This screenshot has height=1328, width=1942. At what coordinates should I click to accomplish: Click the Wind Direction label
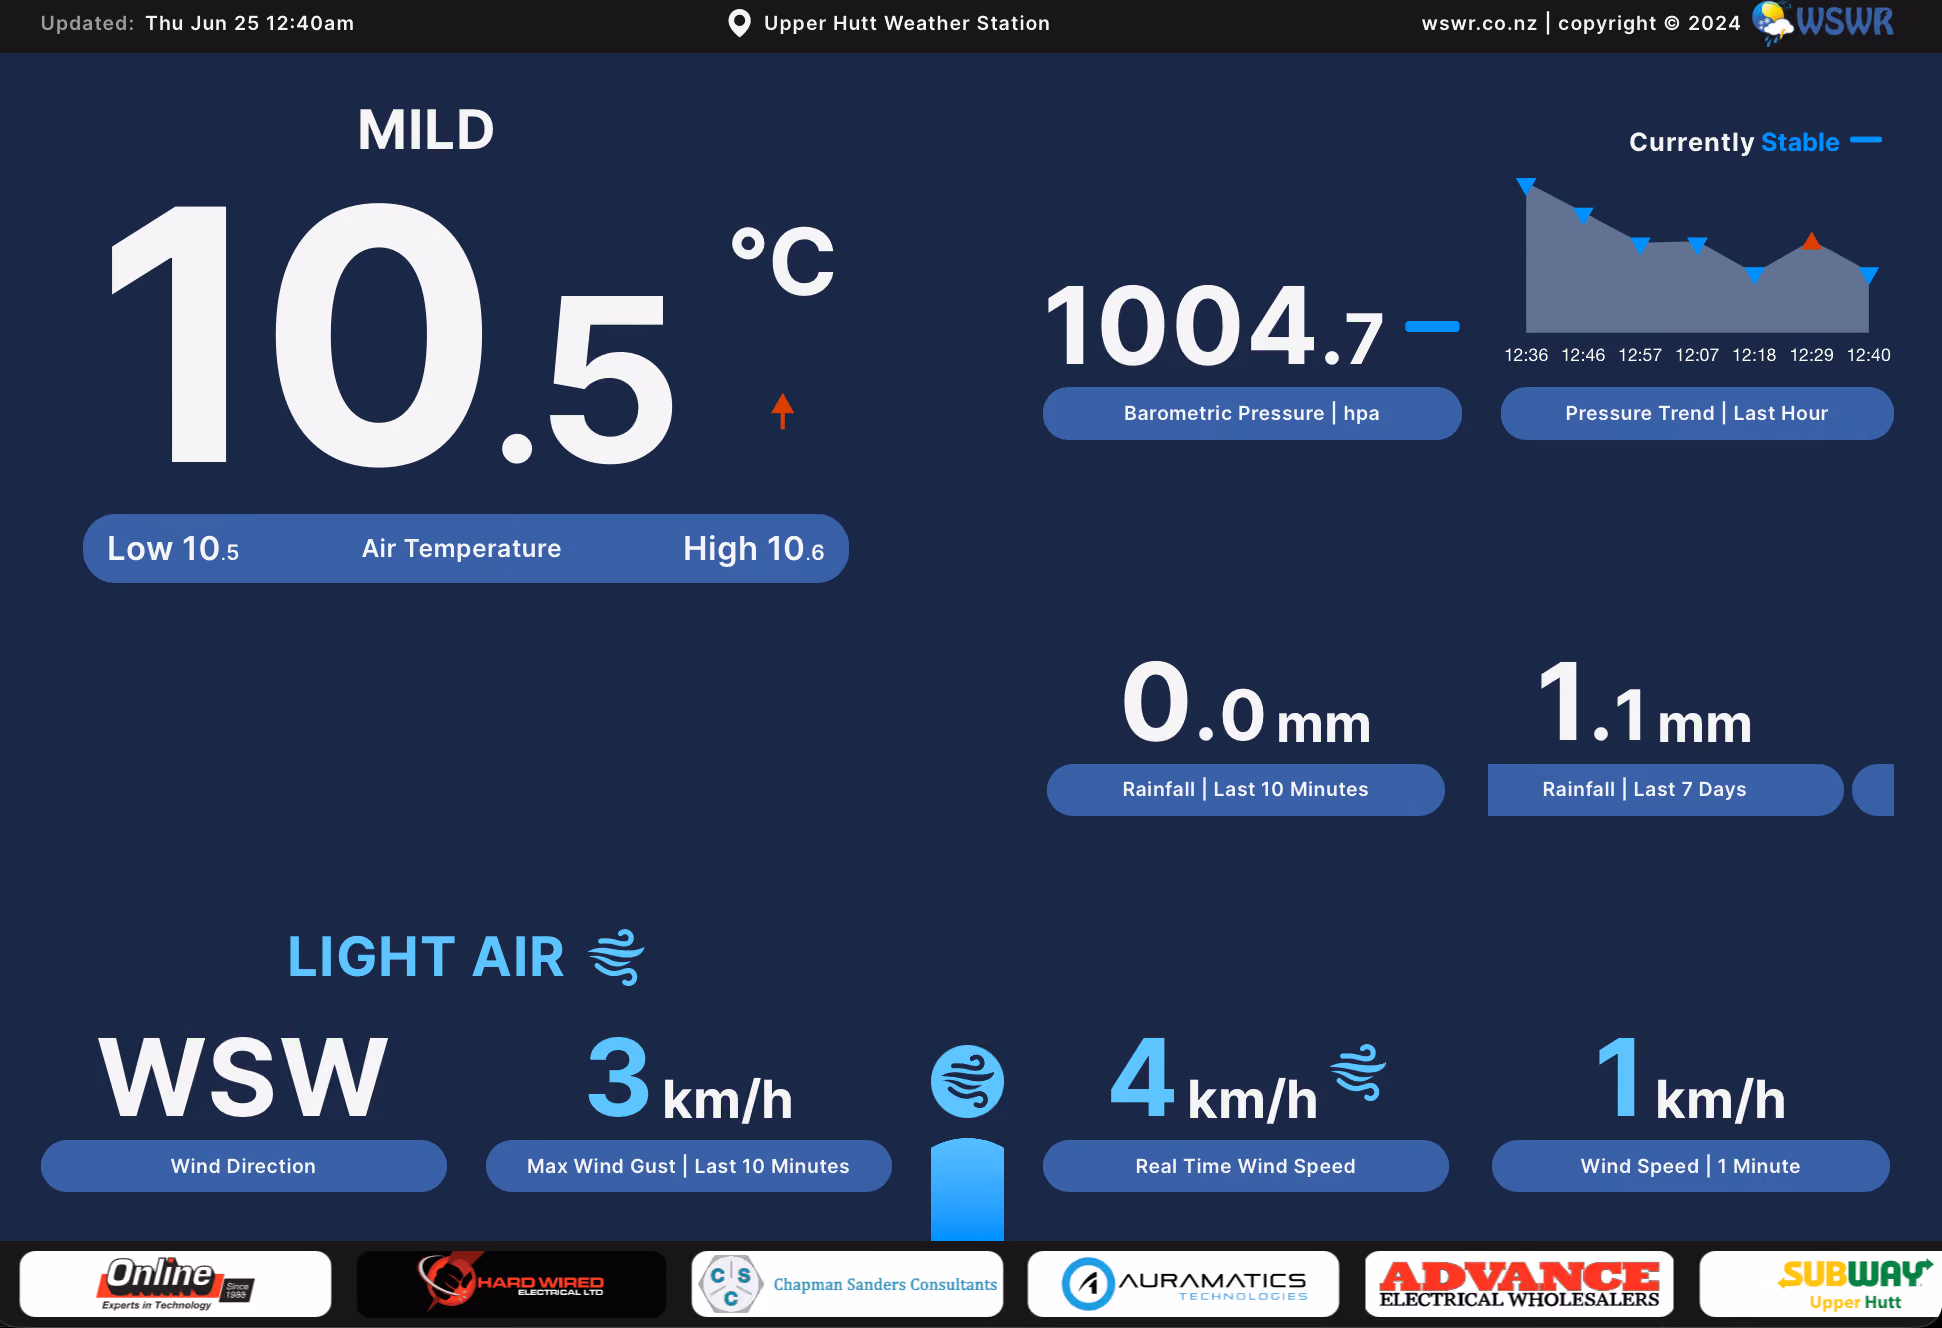coord(243,1166)
